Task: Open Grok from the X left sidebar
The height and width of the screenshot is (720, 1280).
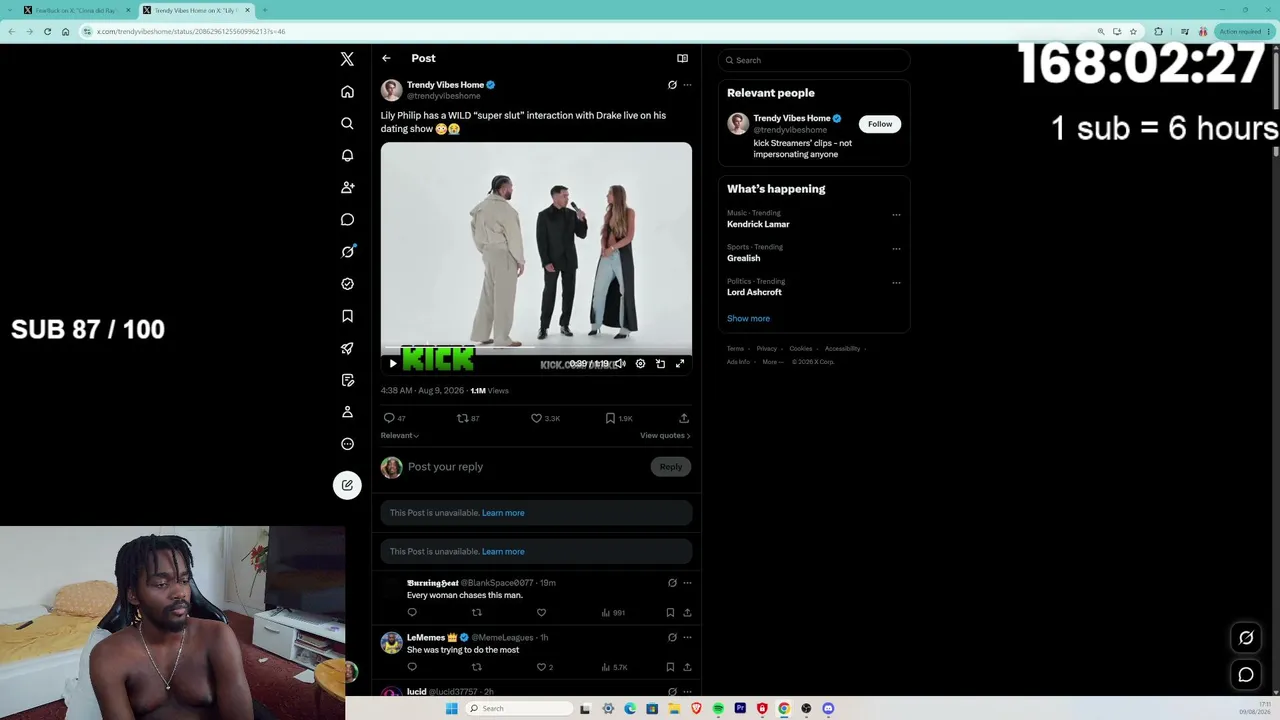Action: (x=347, y=251)
